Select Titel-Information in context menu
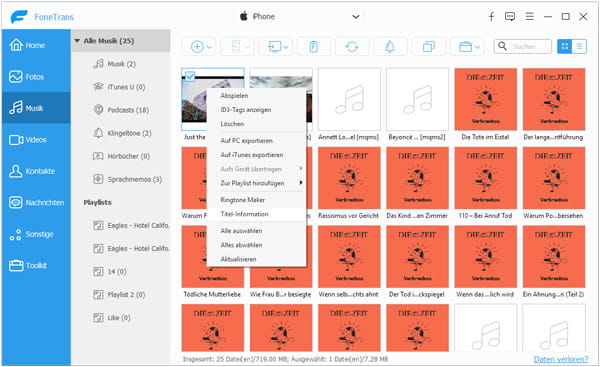The image size is (600, 367). click(x=256, y=214)
